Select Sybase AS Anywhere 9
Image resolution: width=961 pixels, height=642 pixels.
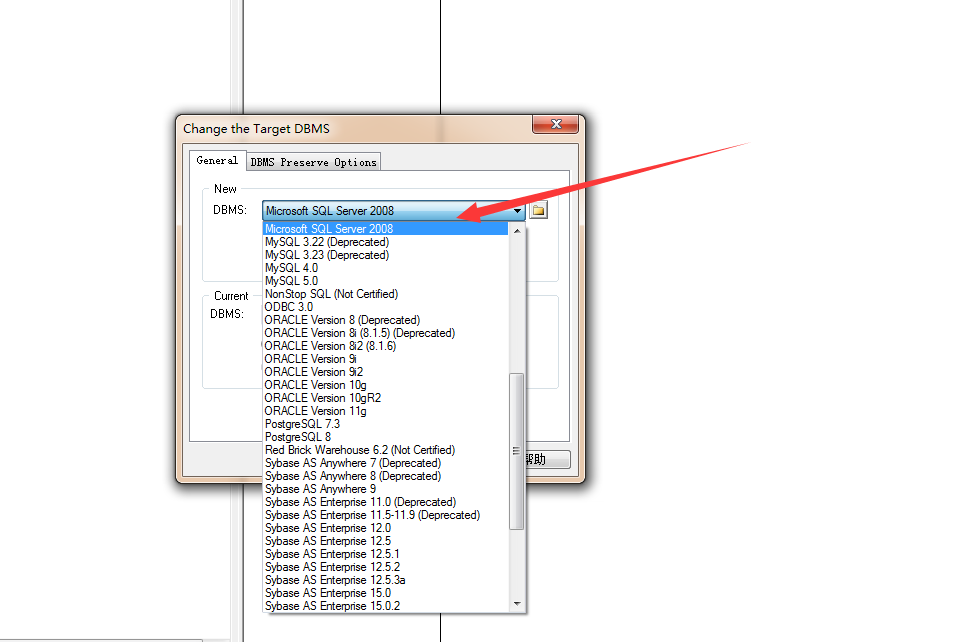pos(386,489)
